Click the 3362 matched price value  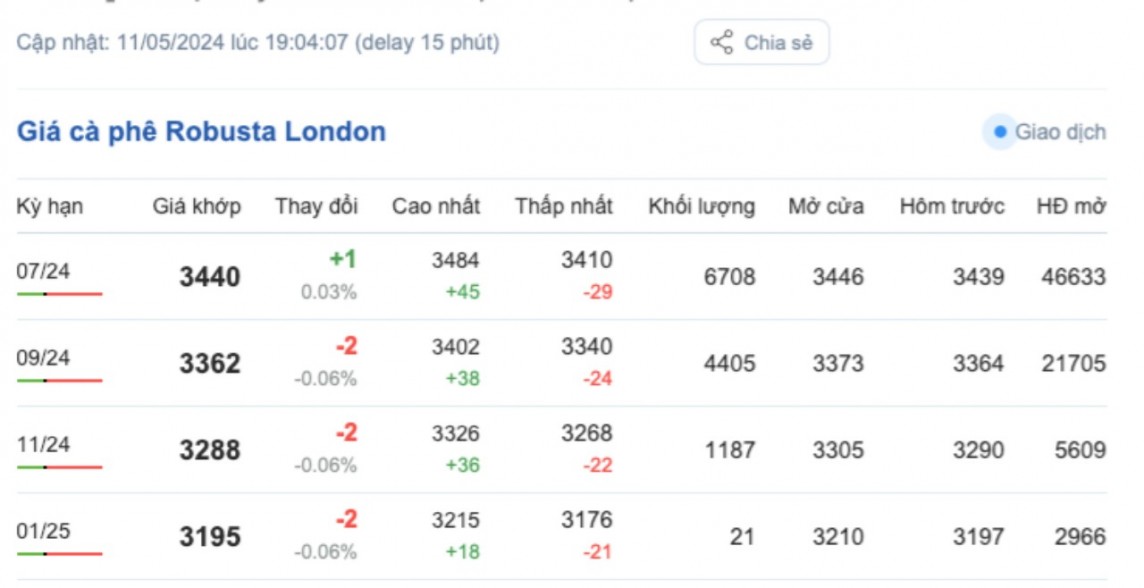coord(210,364)
